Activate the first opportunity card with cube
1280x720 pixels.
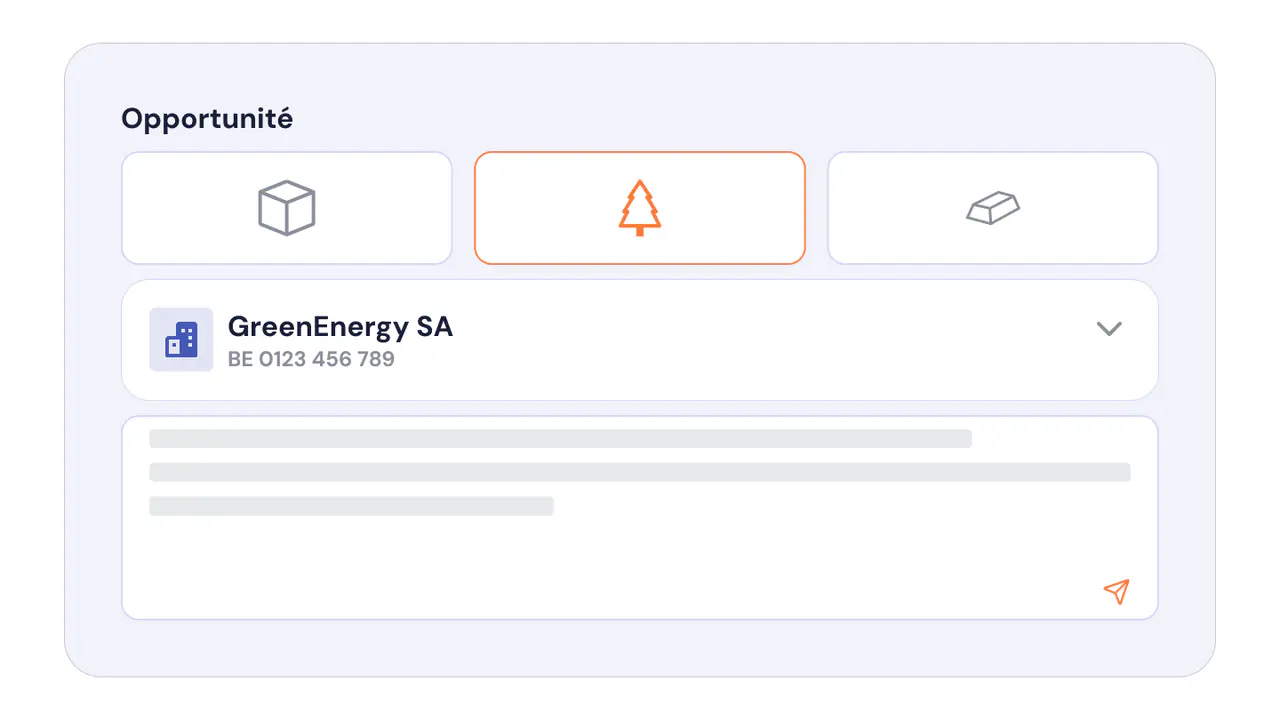tap(287, 208)
